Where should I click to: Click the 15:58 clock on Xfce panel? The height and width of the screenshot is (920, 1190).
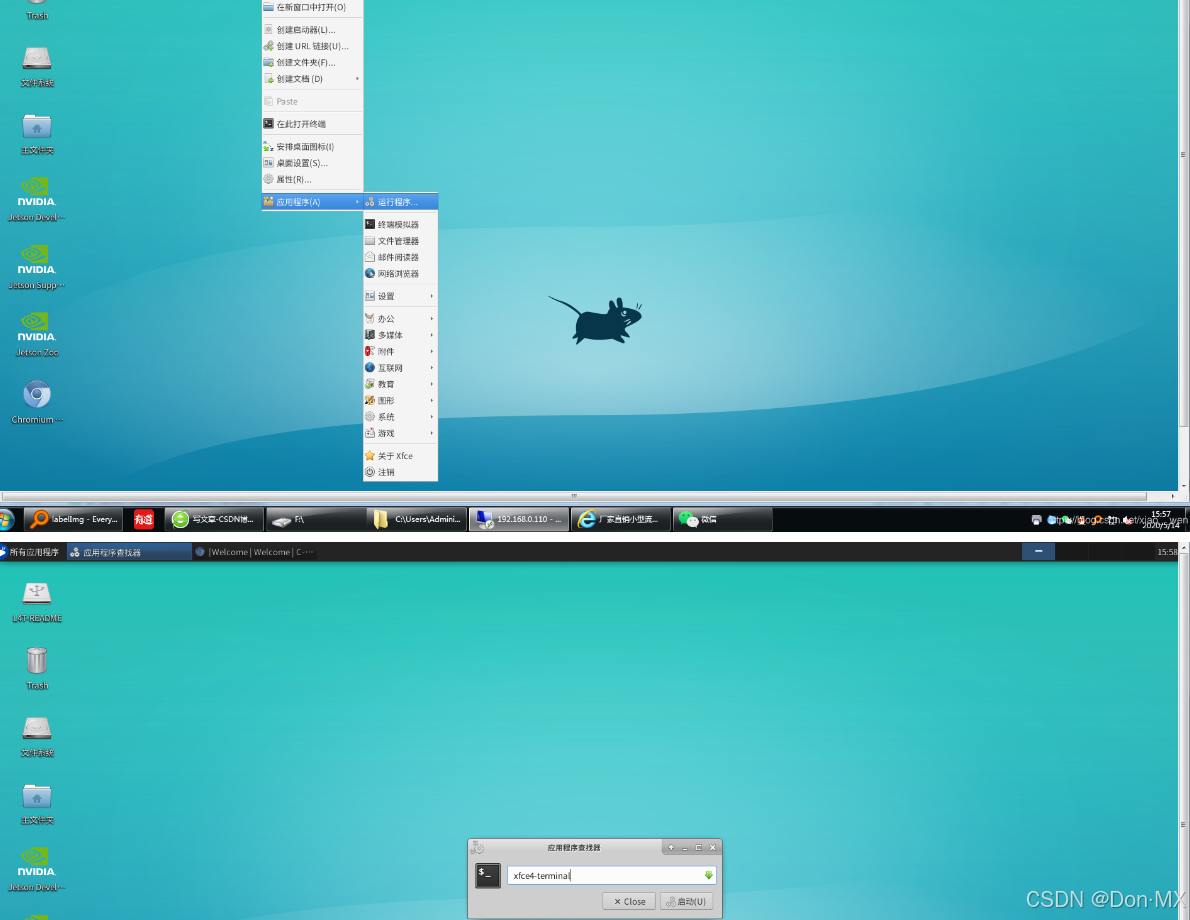click(x=1167, y=552)
